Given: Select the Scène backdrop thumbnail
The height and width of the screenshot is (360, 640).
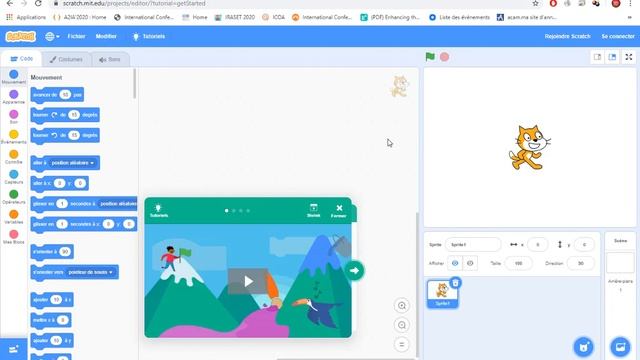Looking at the screenshot, I should (620, 262).
